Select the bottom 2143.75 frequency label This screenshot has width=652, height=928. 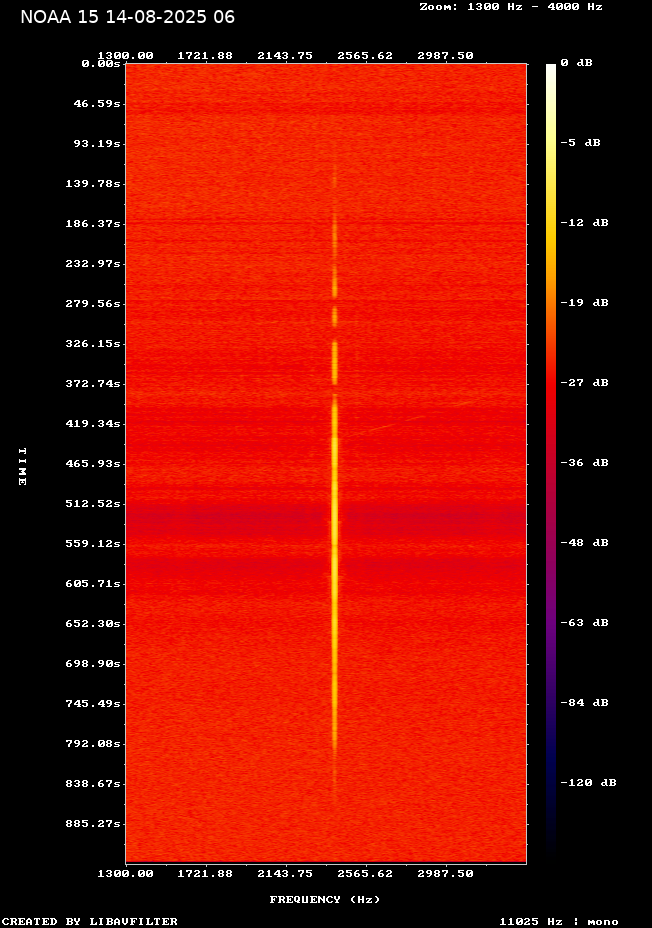tap(285, 873)
